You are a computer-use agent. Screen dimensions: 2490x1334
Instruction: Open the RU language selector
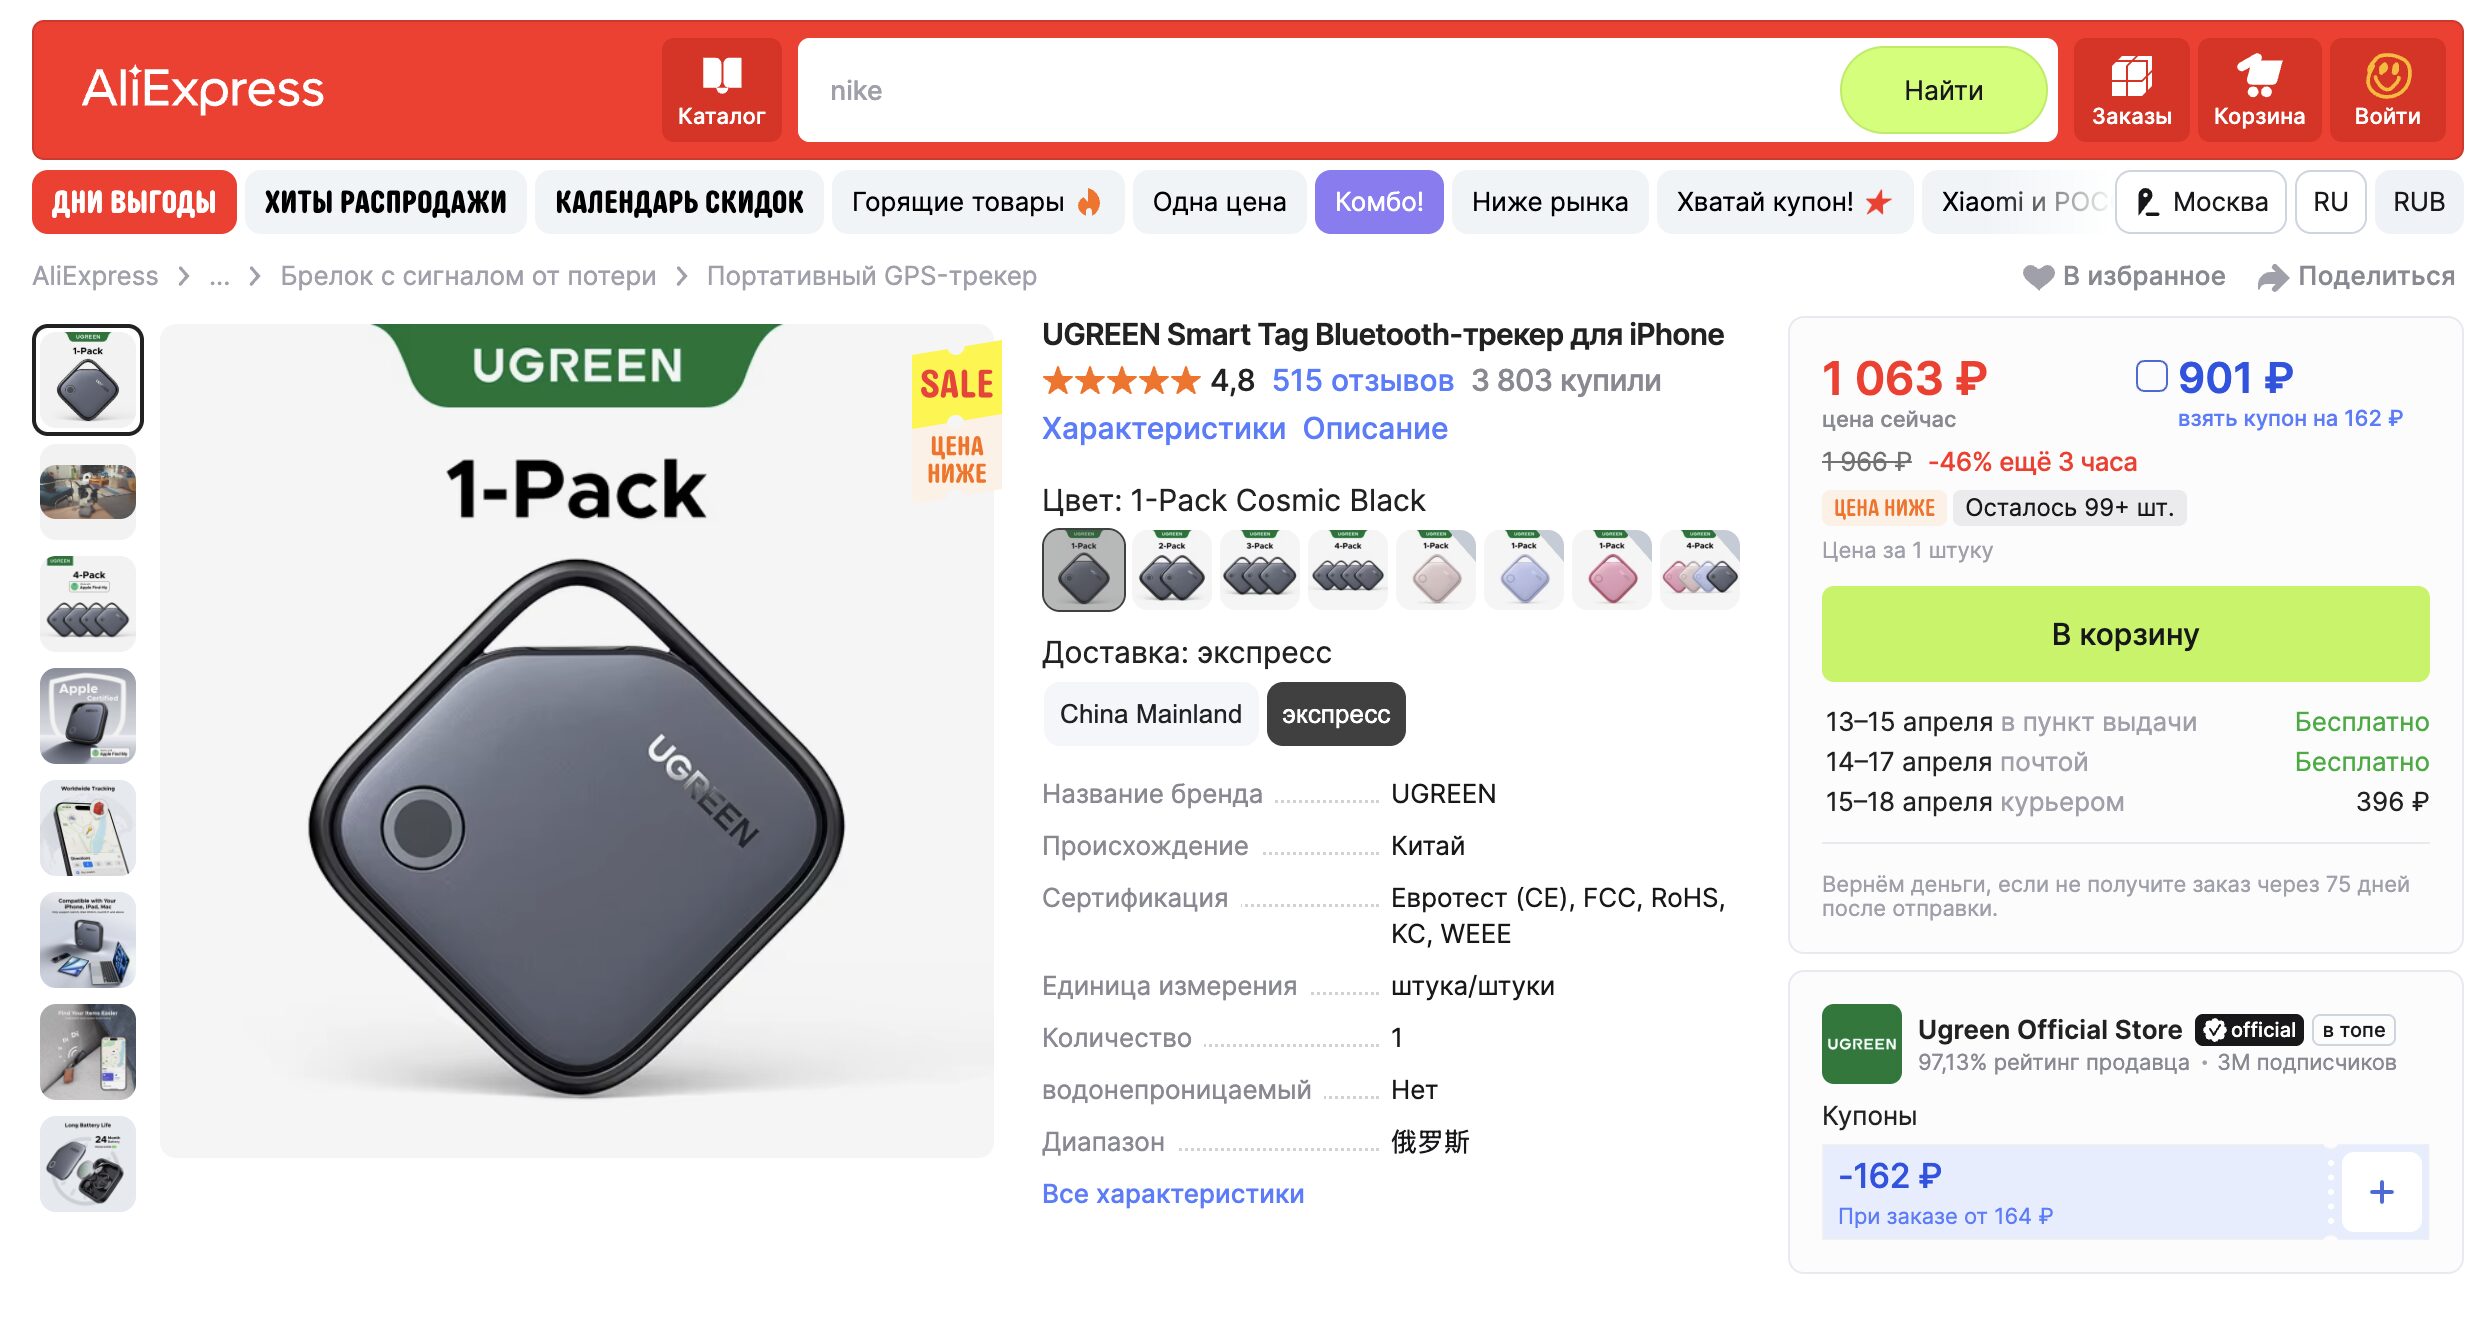(2330, 202)
